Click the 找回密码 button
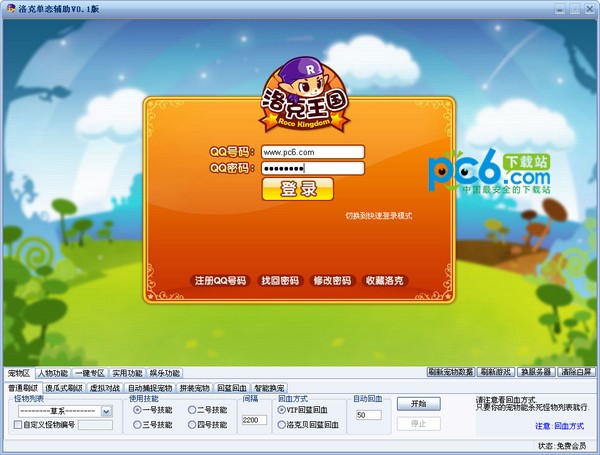The width and height of the screenshot is (600, 455). pyautogui.click(x=280, y=281)
